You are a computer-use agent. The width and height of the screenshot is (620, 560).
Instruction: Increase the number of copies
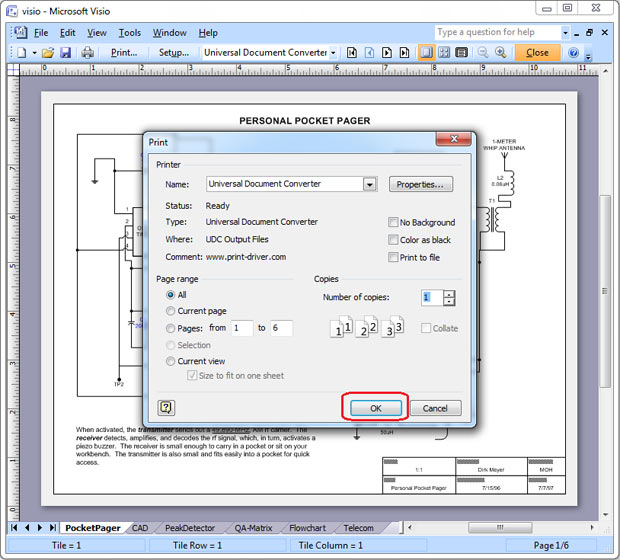pyautogui.click(x=449, y=293)
